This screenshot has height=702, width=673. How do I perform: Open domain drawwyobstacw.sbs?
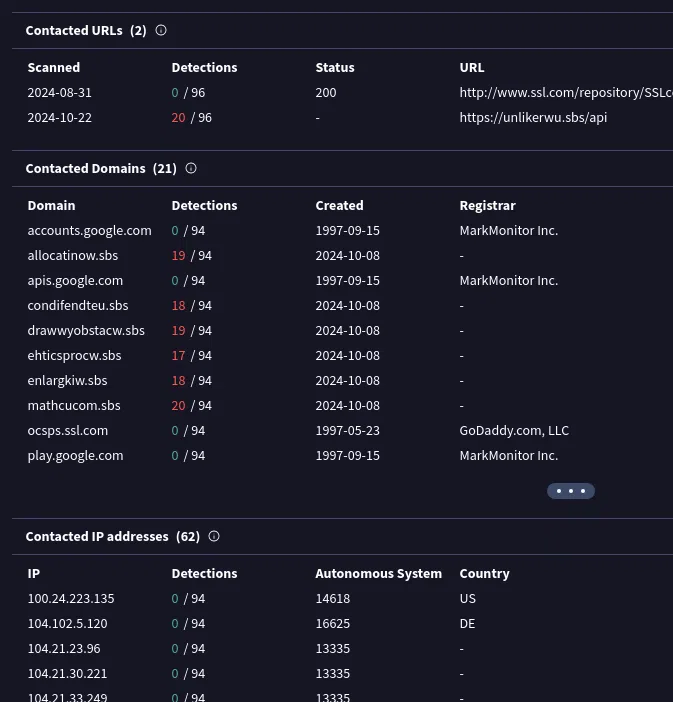pos(86,331)
